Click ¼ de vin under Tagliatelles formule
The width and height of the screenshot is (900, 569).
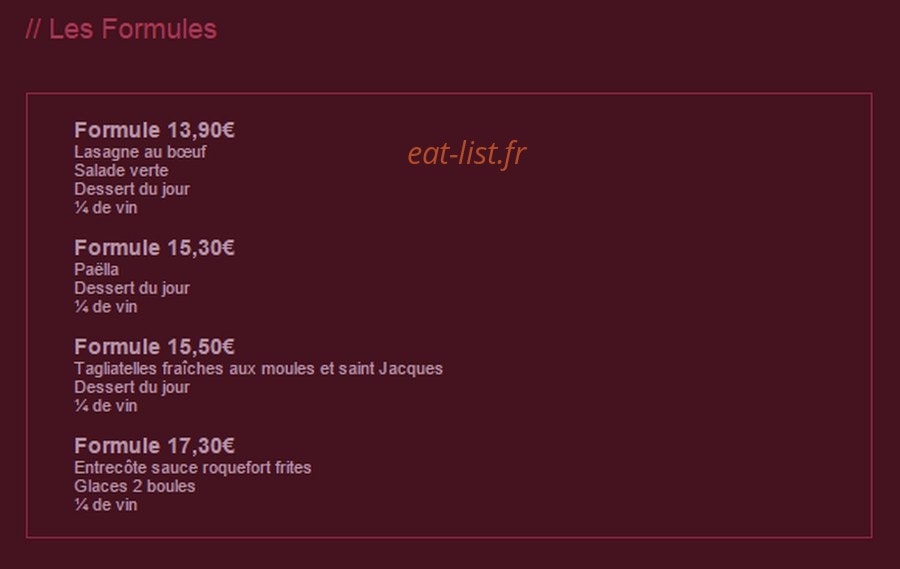point(106,406)
